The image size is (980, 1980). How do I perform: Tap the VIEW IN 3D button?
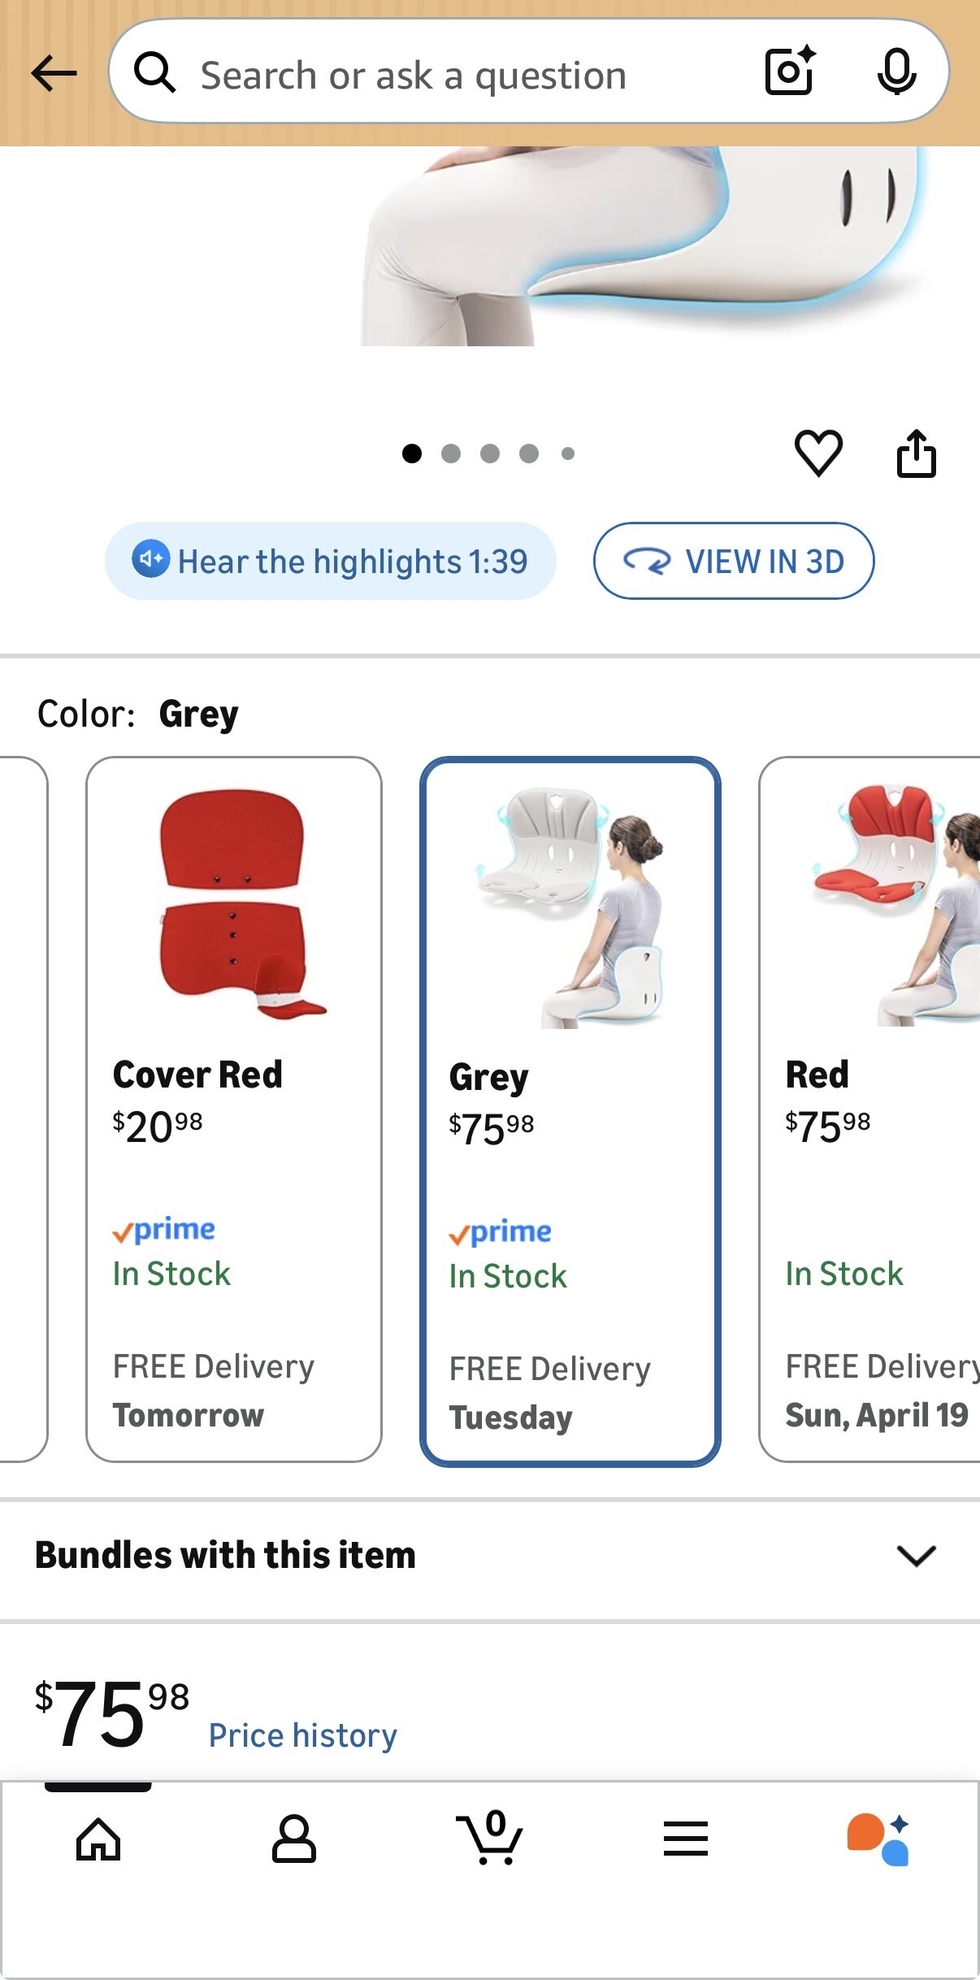pyautogui.click(x=733, y=561)
